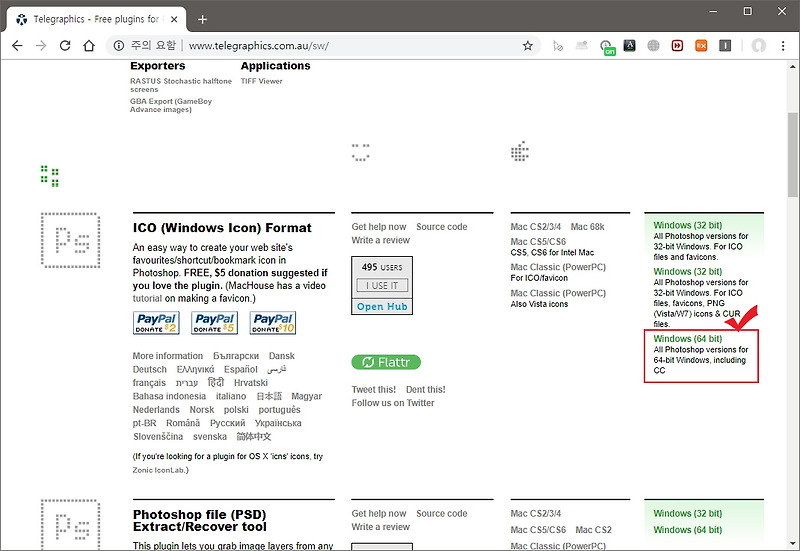Click Mac CS2 link under PSD Extract tool

pyautogui.click(x=593, y=530)
